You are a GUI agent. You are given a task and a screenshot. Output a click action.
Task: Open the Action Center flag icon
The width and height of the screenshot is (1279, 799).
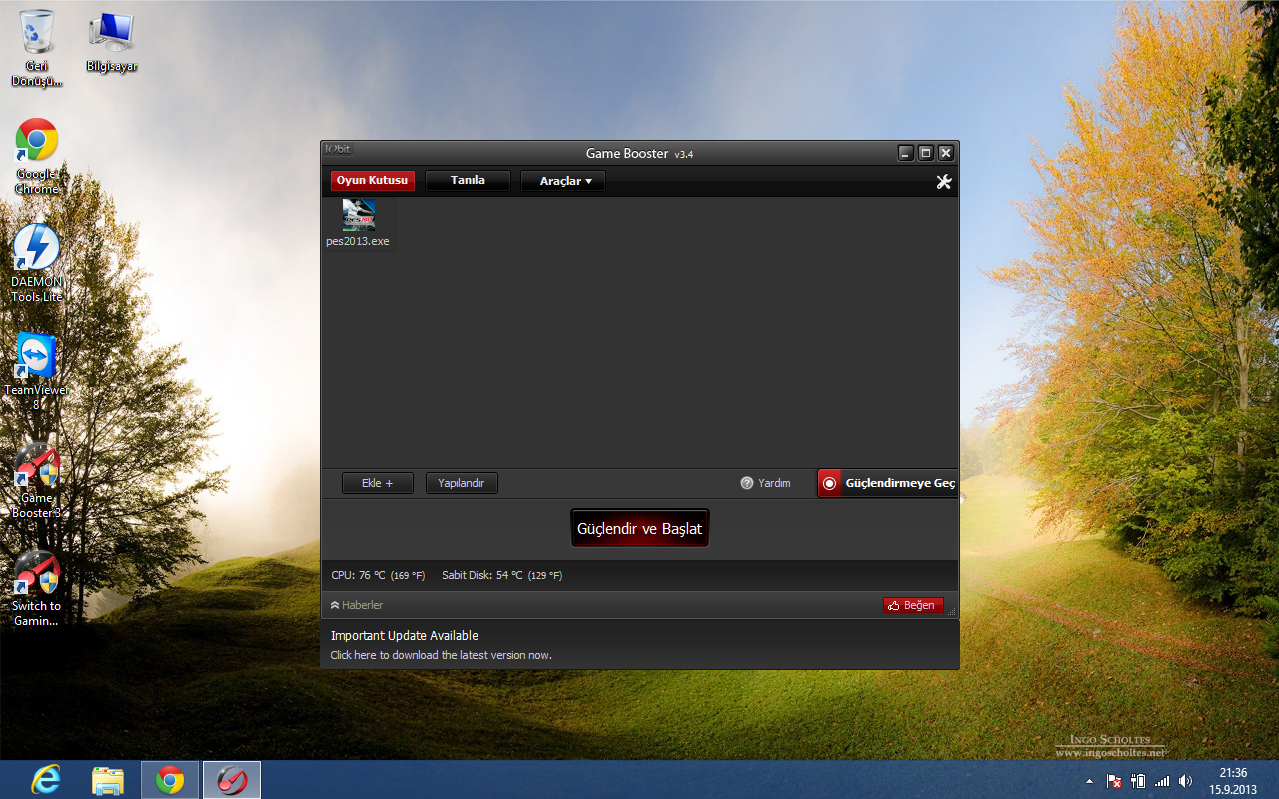coord(1114,781)
